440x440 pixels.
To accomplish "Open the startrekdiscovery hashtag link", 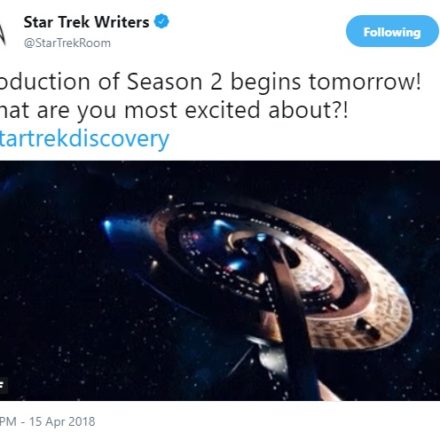I will click(85, 138).
